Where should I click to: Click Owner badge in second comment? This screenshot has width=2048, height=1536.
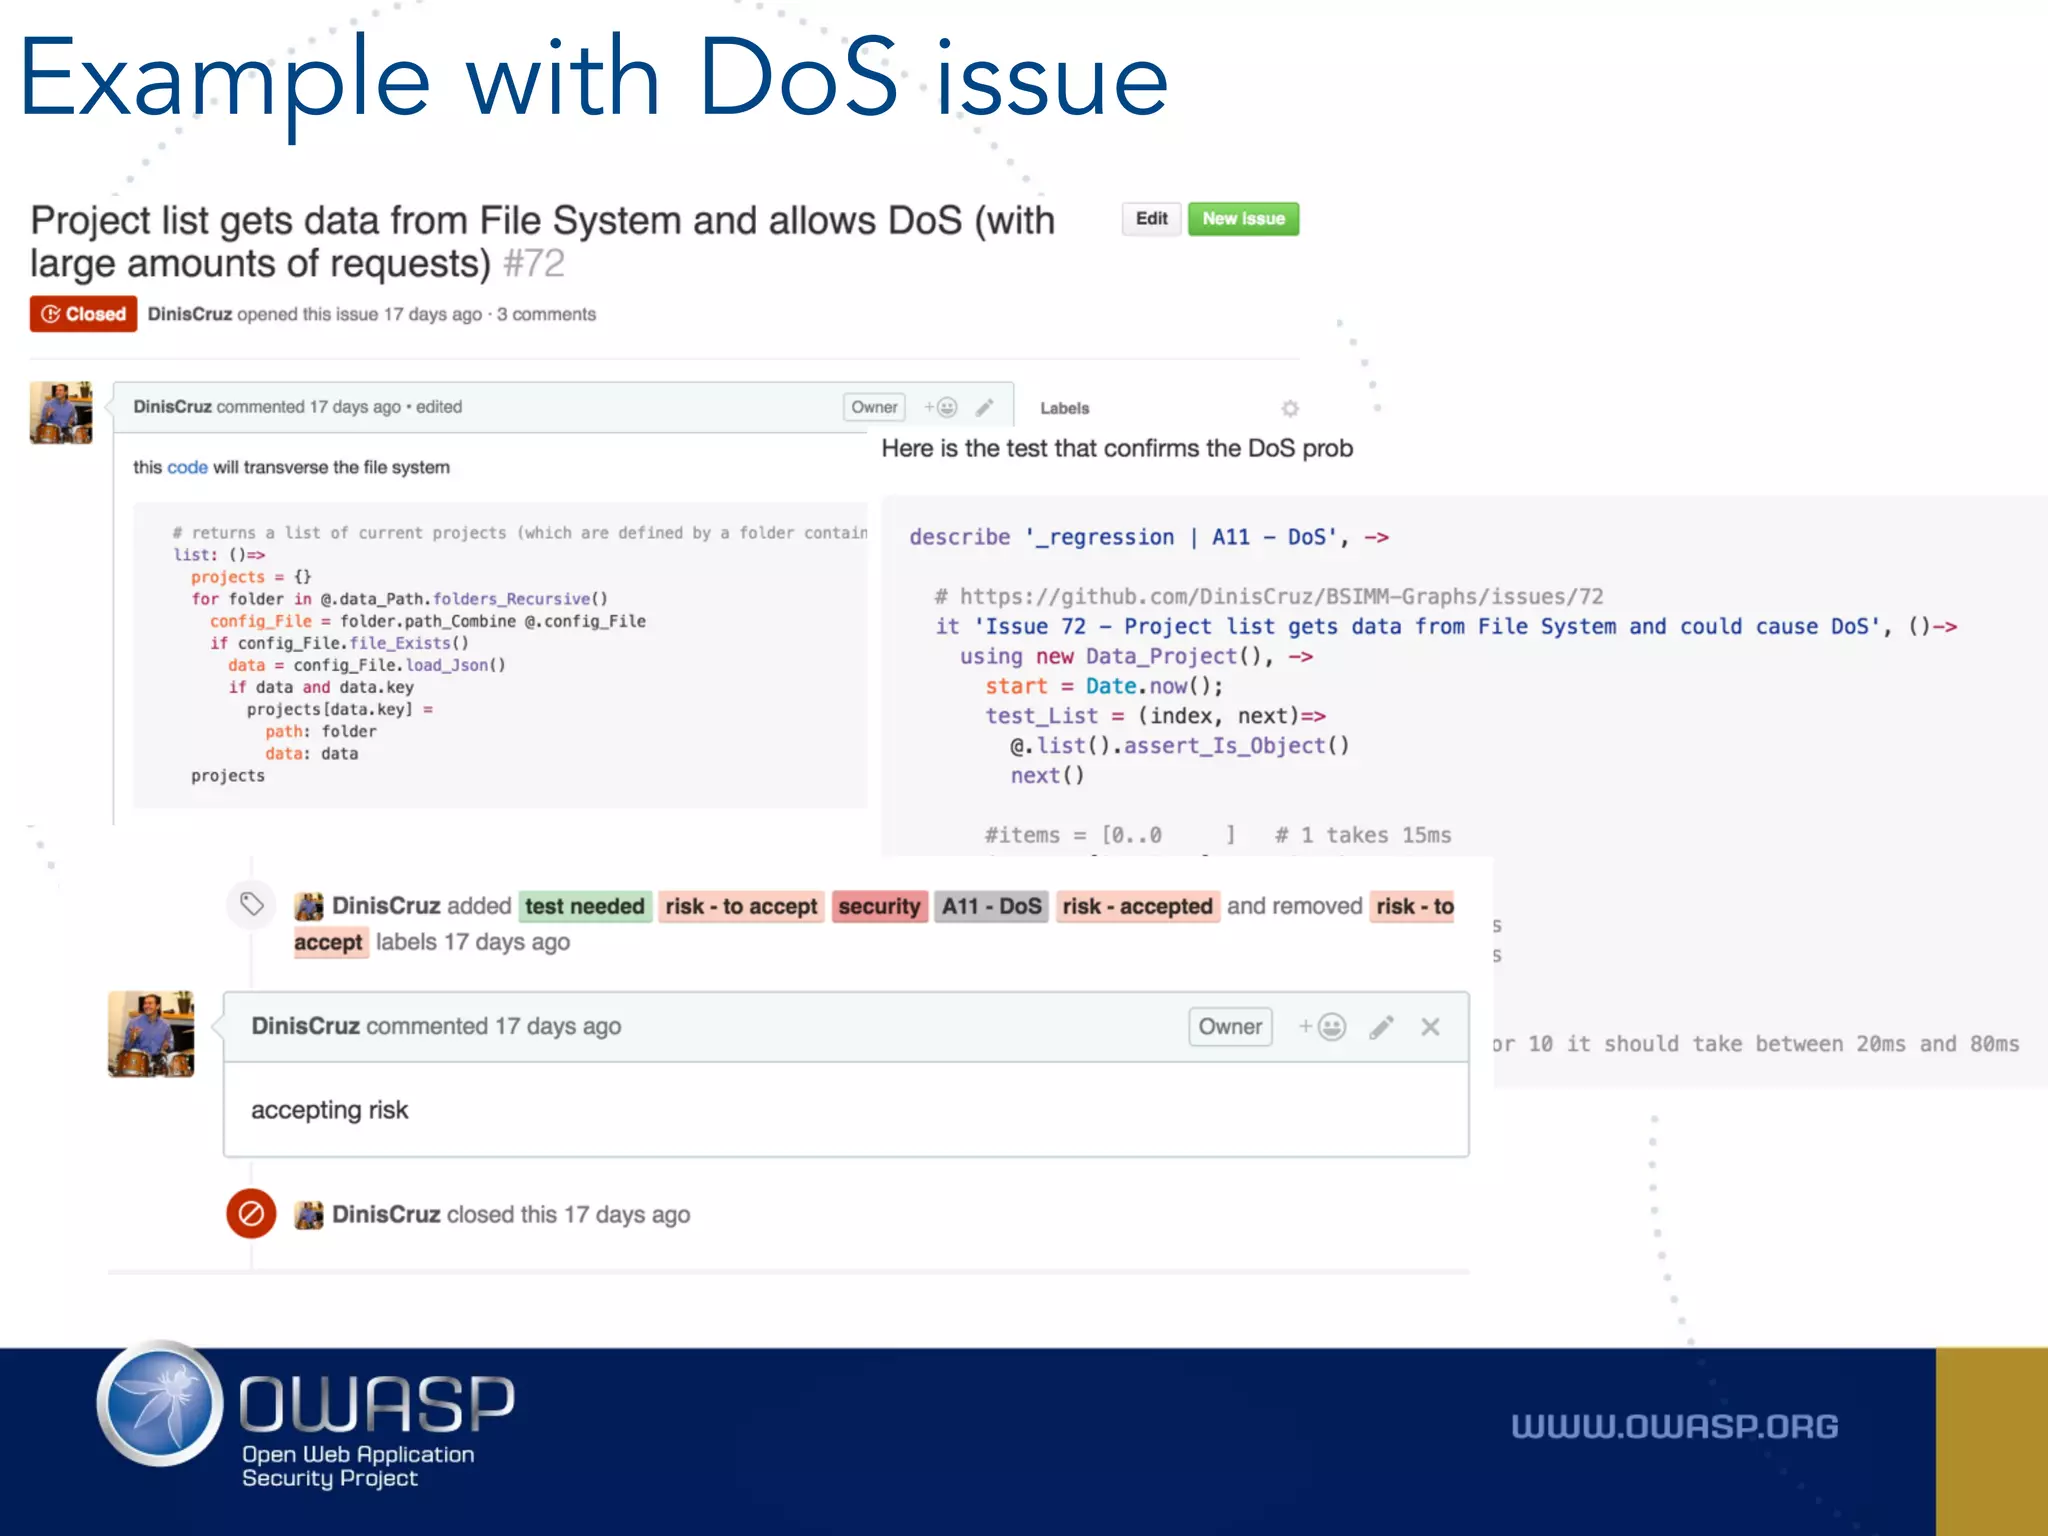pos(1230,1027)
